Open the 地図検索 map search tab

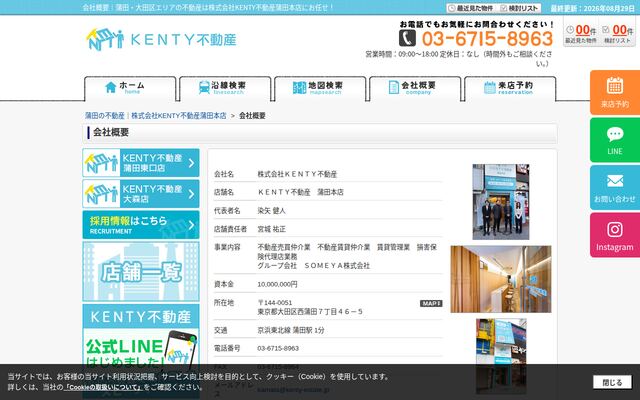tap(320, 88)
